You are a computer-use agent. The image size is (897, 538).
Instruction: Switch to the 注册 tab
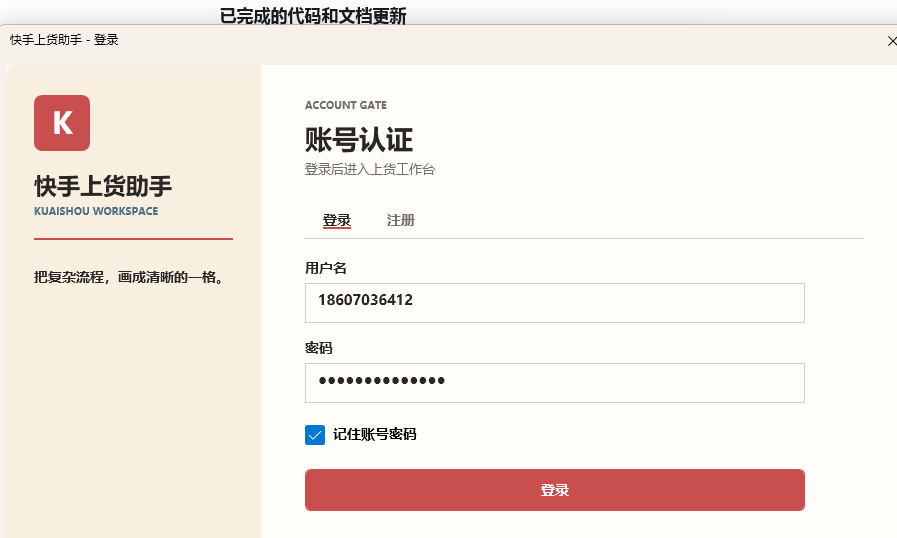[x=400, y=220]
